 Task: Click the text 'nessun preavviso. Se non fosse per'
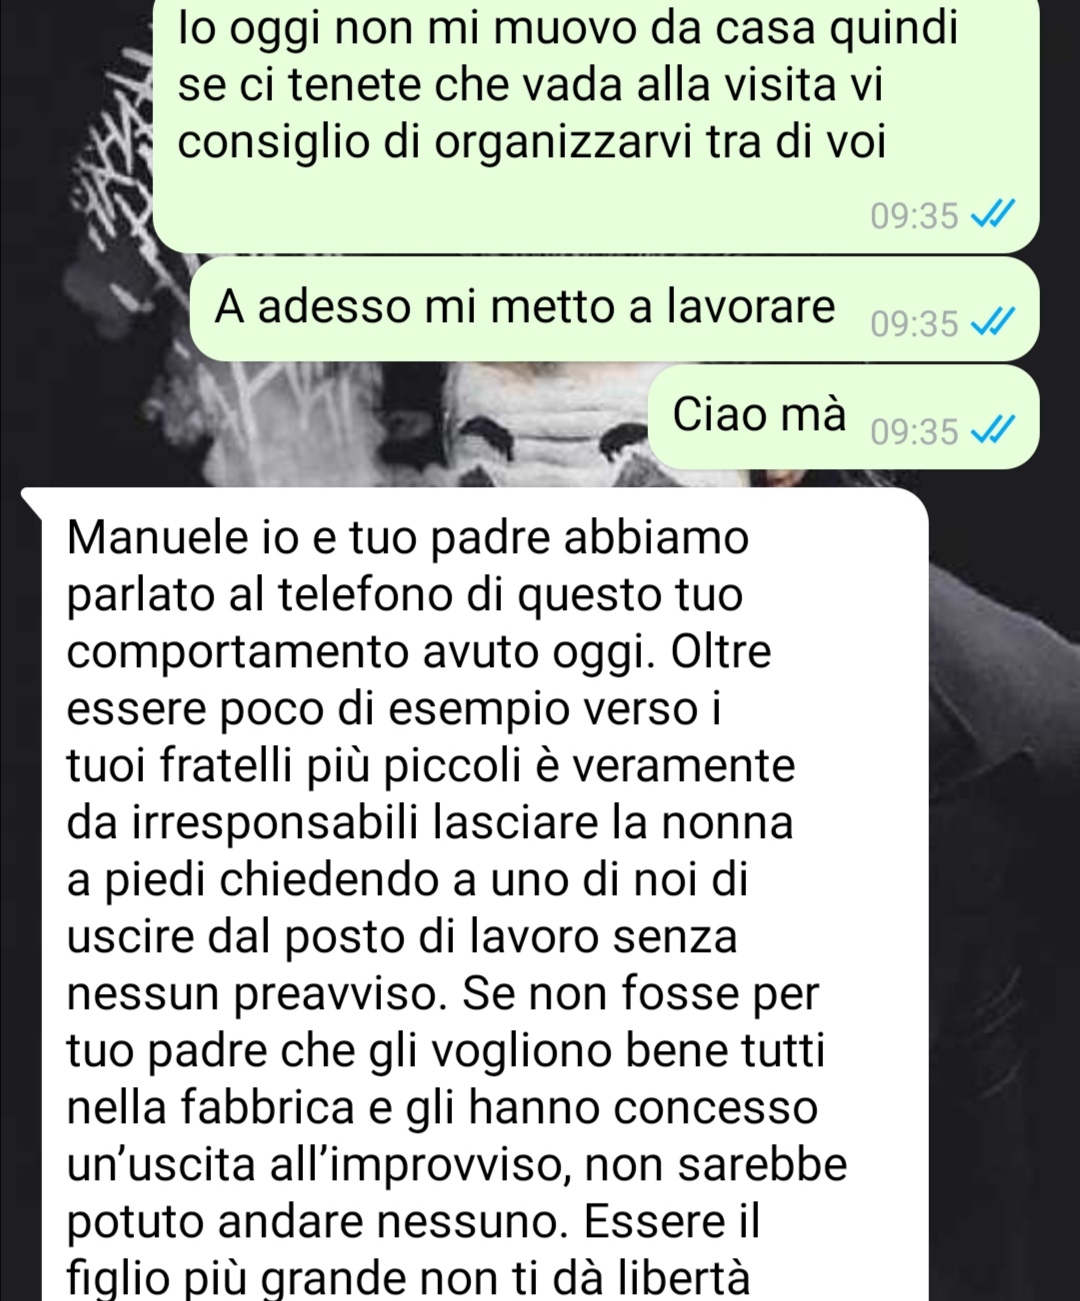click(443, 994)
